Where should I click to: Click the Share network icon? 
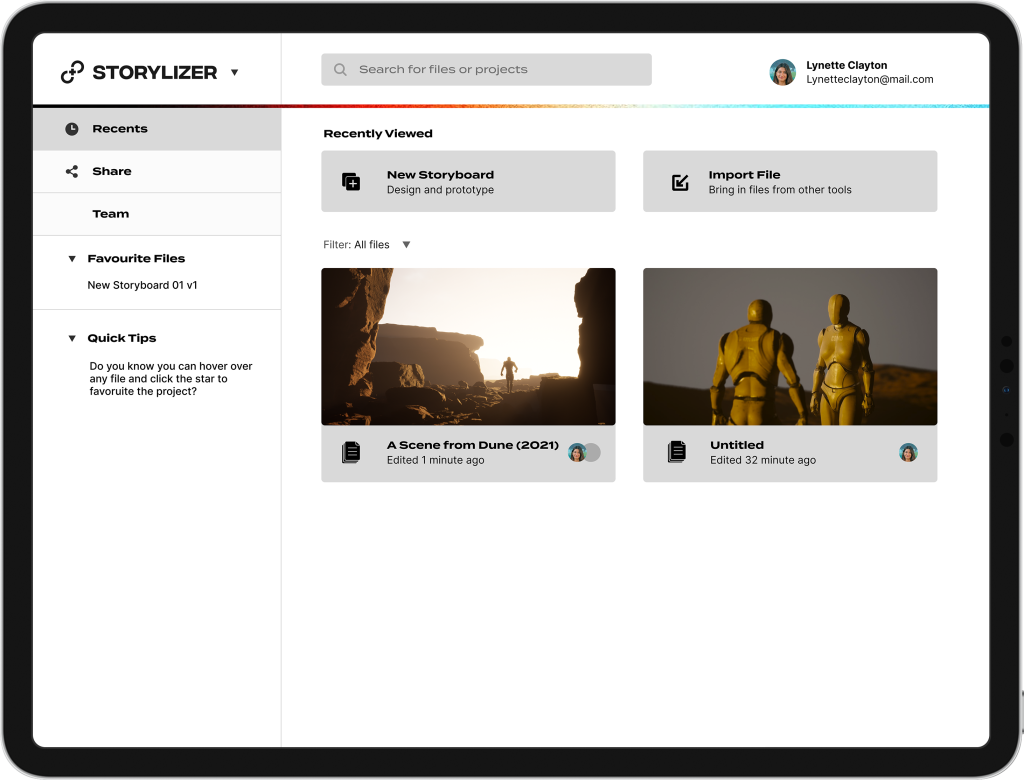click(x=72, y=171)
